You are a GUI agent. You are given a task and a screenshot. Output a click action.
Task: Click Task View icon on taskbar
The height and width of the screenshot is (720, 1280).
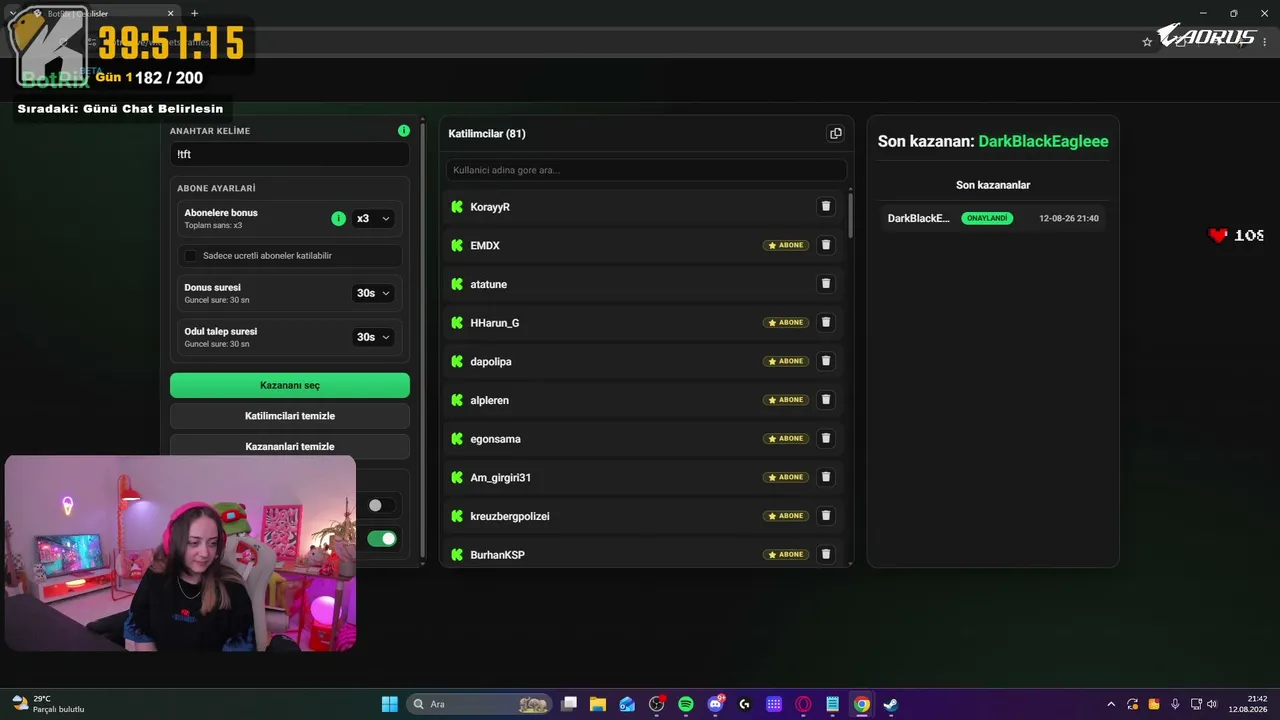pyautogui.click(x=569, y=704)
